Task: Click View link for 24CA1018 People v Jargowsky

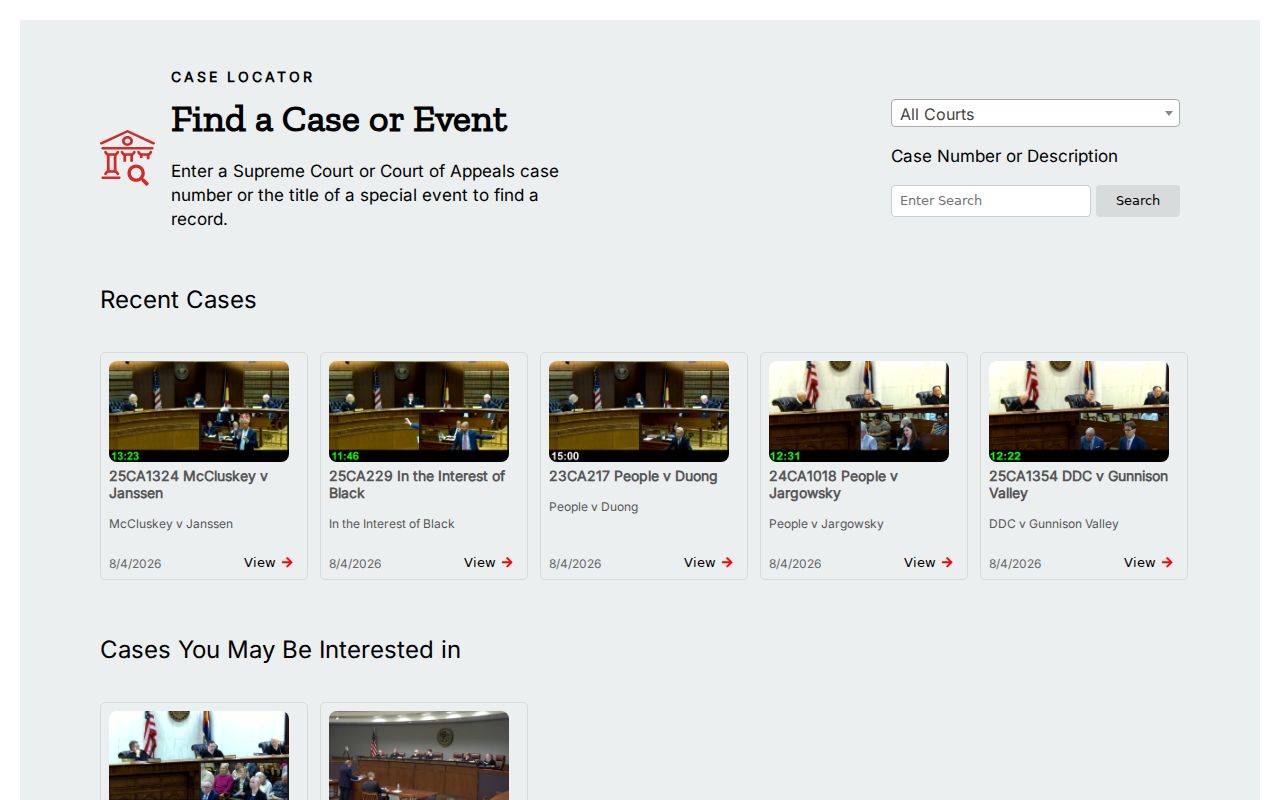Action: (x=929, y=562)
